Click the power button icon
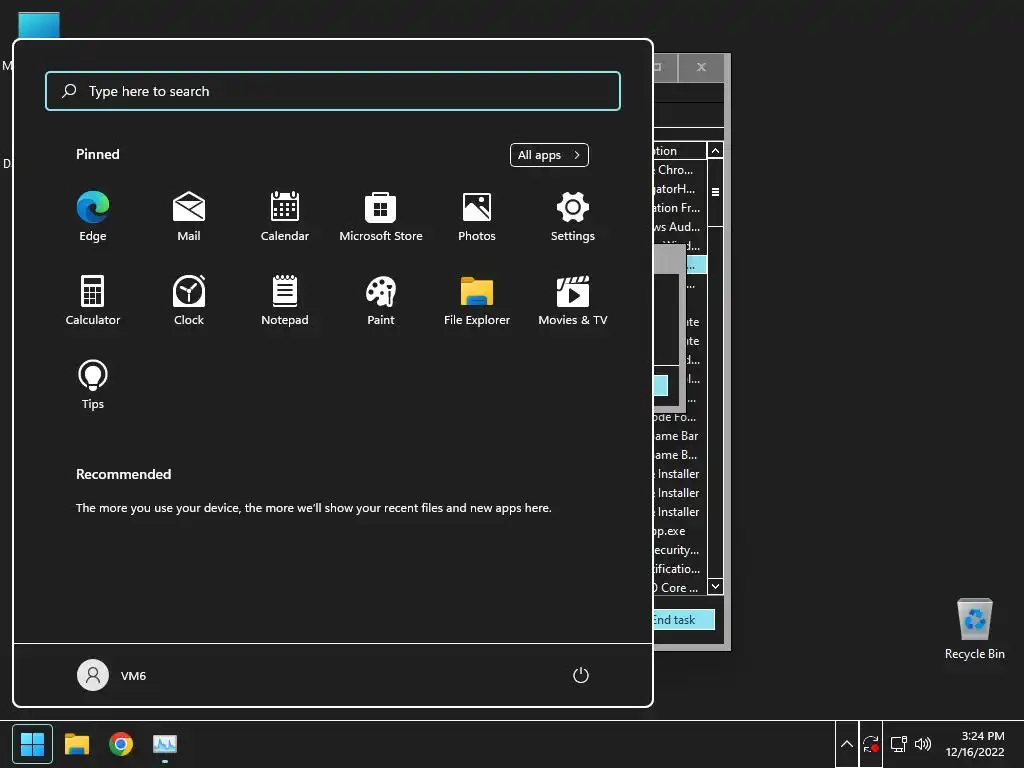 tap(581, 675)
